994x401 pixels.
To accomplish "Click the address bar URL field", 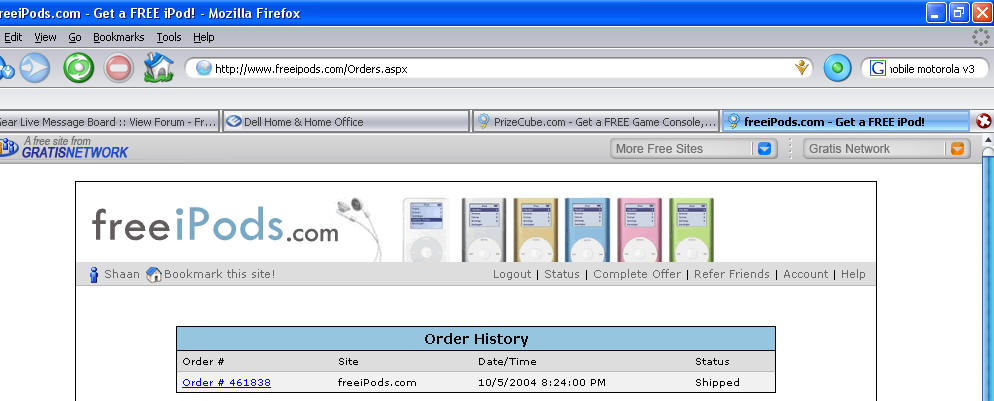I will tap(501, 68).
